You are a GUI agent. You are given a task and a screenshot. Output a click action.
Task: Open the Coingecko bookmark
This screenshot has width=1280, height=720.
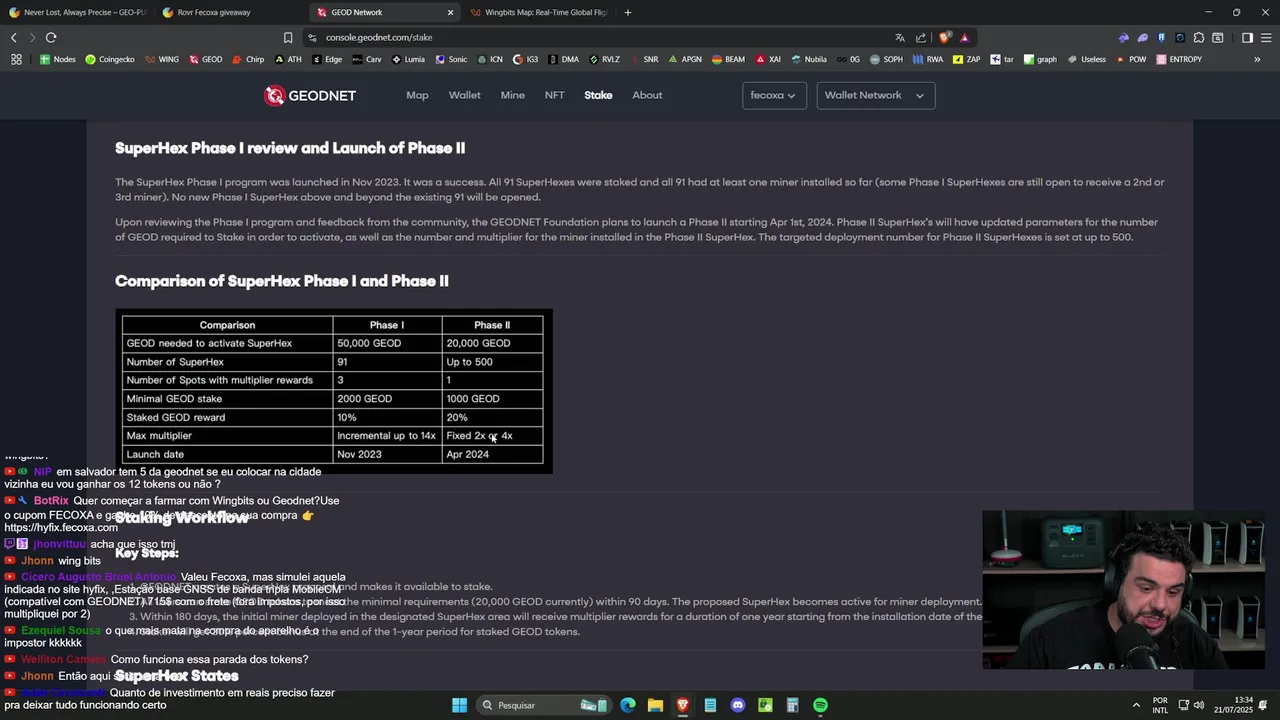point(110,59)
